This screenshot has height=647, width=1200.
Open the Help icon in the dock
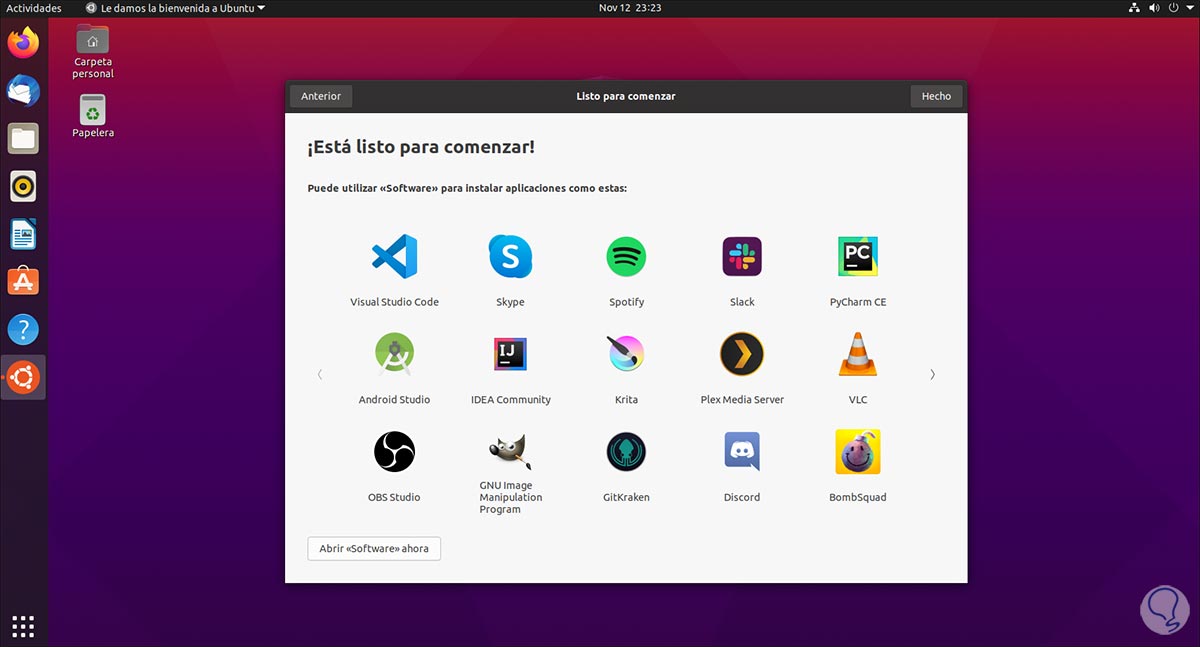pos(23,330)
